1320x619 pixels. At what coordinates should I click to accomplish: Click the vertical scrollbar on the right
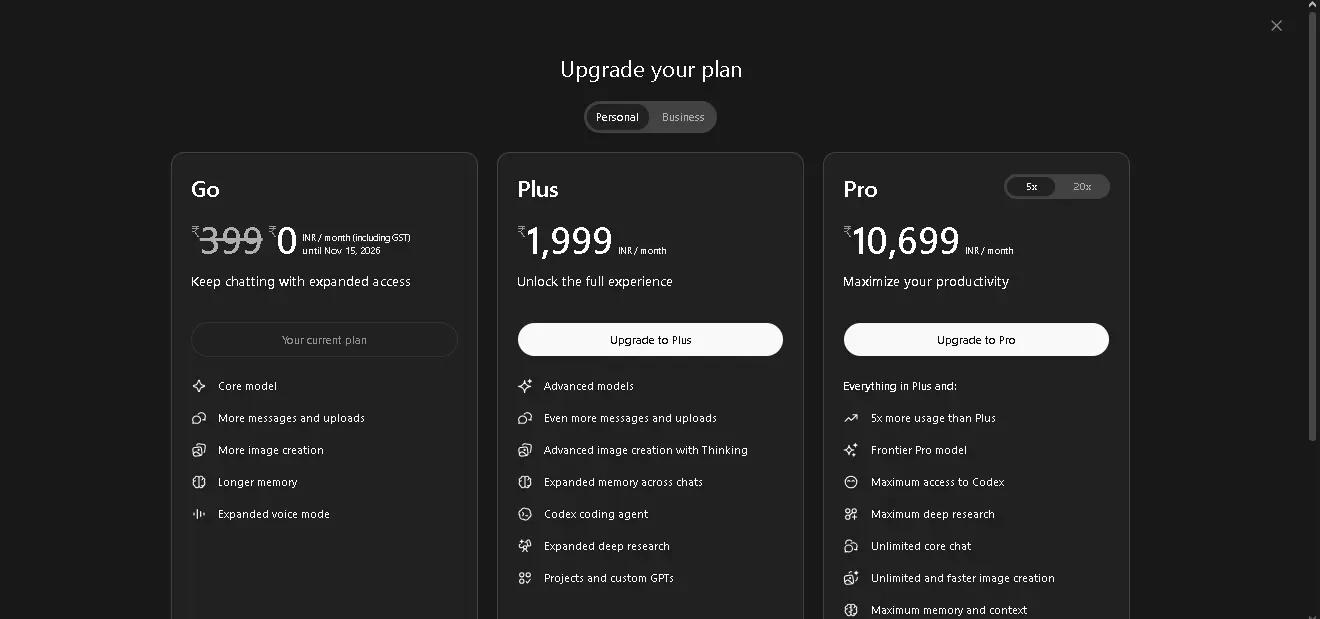tap(1313, 225)
